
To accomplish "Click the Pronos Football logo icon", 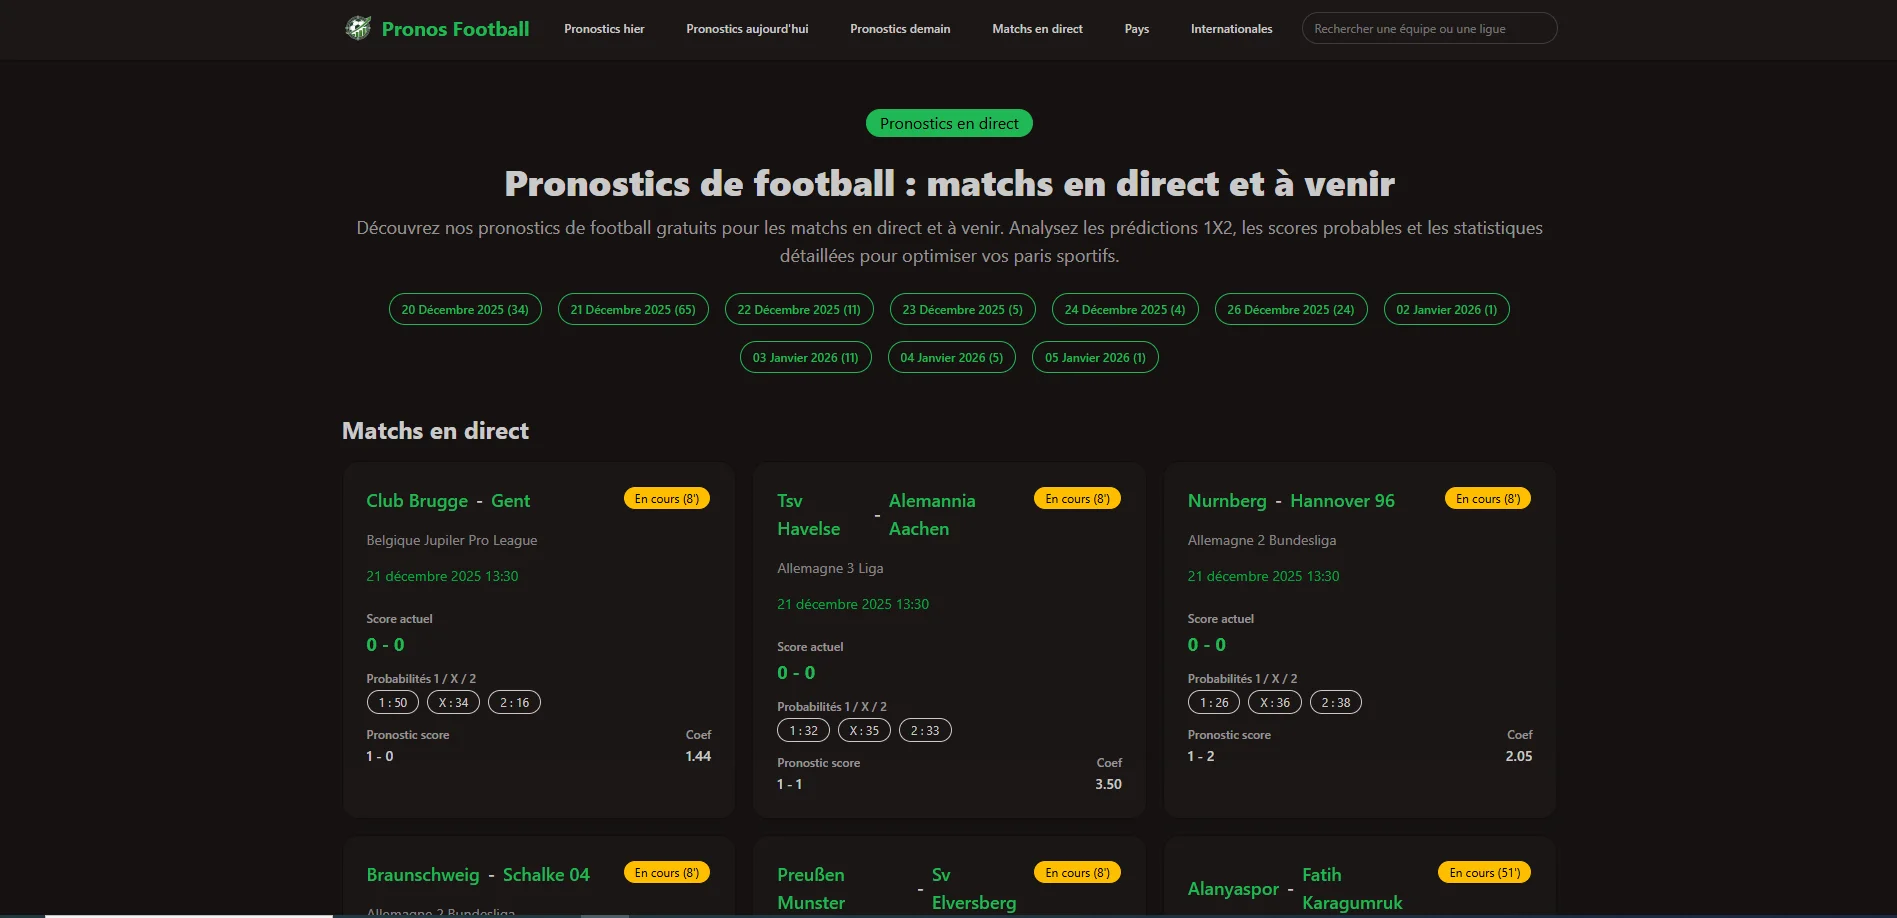I will pos(359,28).
